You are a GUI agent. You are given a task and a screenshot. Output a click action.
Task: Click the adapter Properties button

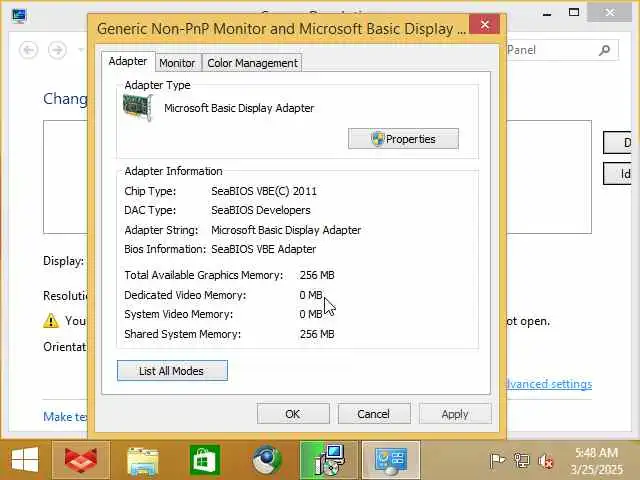tap(403, 139)
